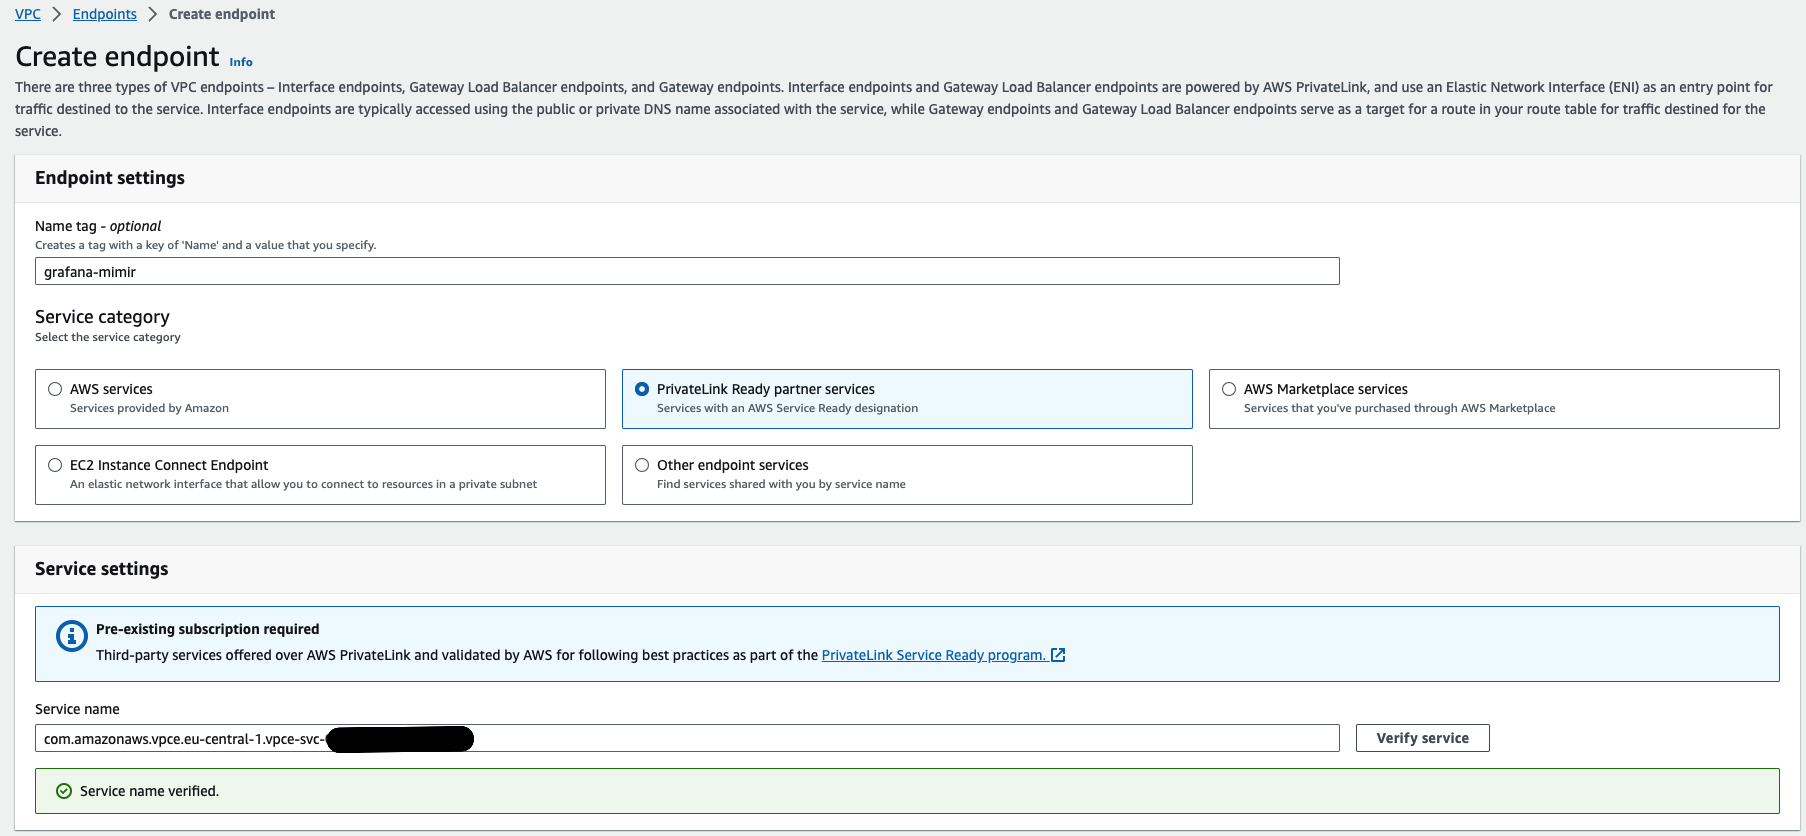The width and height of the screenshot is (1806, 836).
Task: Open the PrivateLink Service Ready program link
Action: [932, 655]
